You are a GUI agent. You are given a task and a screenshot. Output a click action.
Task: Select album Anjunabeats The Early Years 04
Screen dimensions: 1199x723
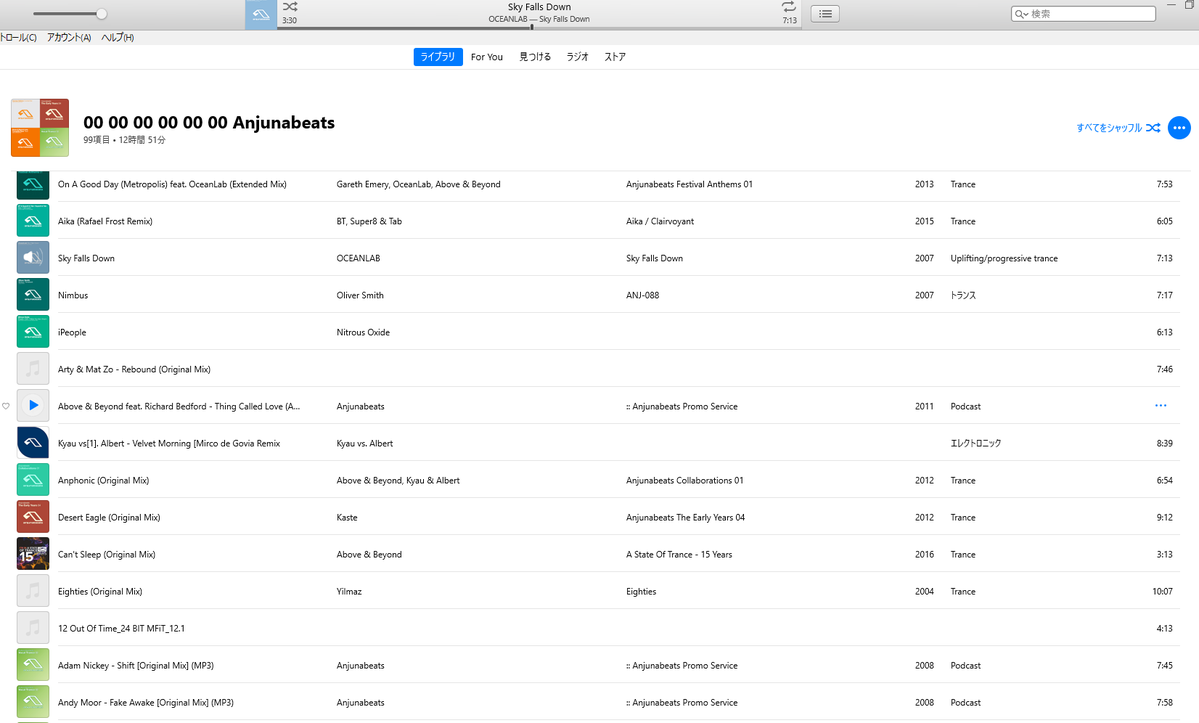click(685, 517)
